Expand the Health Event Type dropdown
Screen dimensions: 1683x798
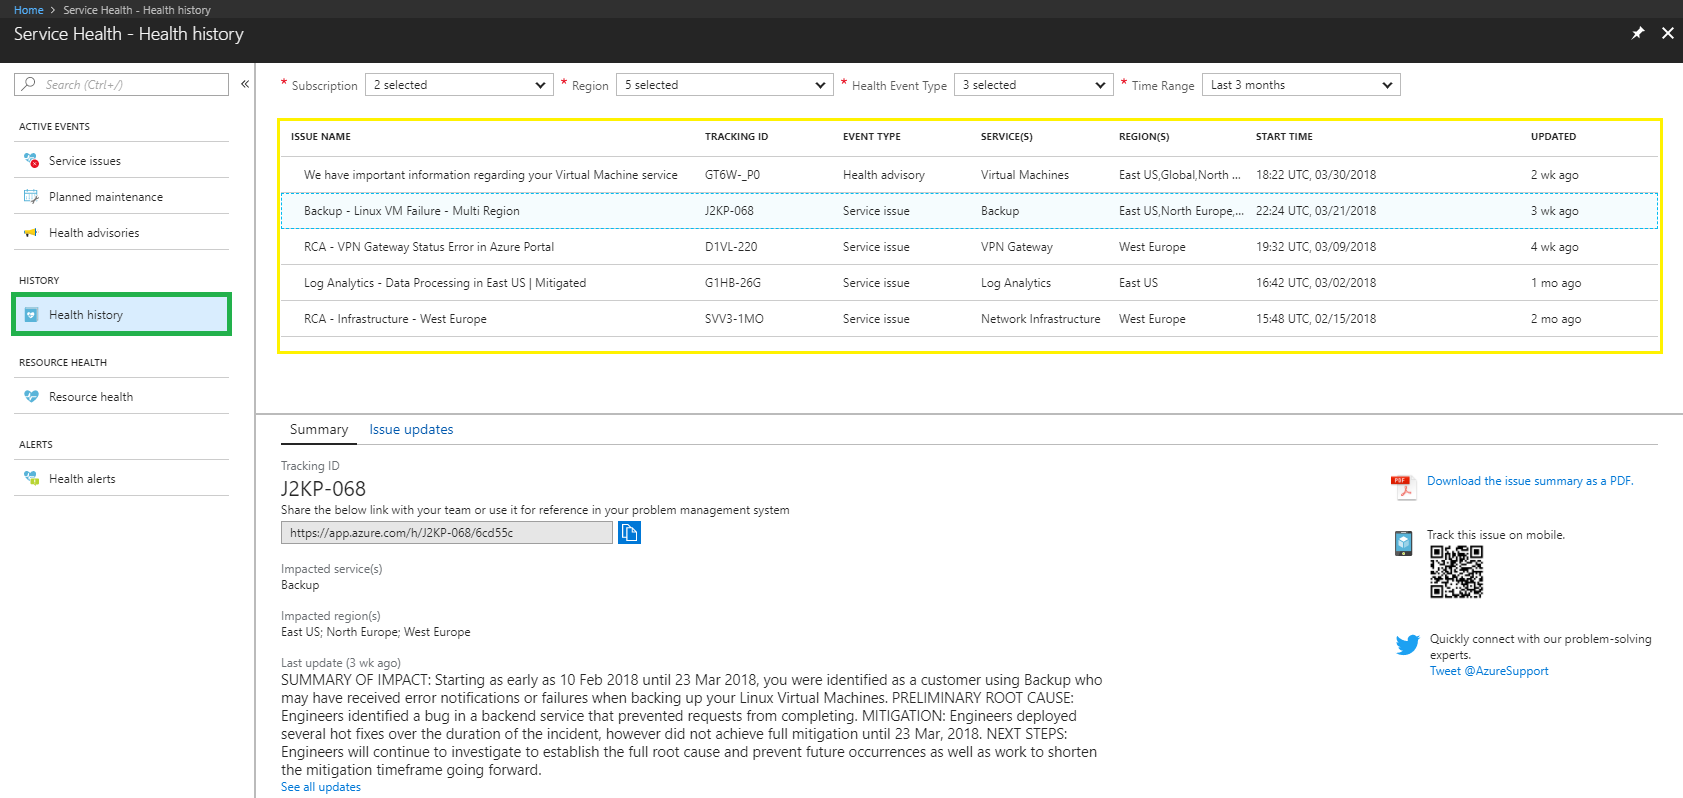tap(1034, 85)
